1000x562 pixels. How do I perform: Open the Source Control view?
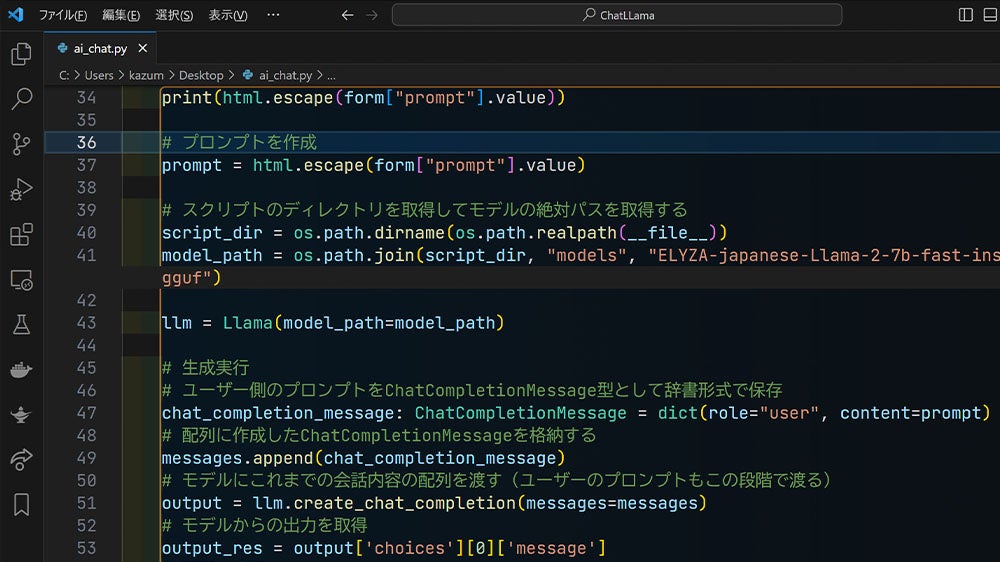coord(21,144)
